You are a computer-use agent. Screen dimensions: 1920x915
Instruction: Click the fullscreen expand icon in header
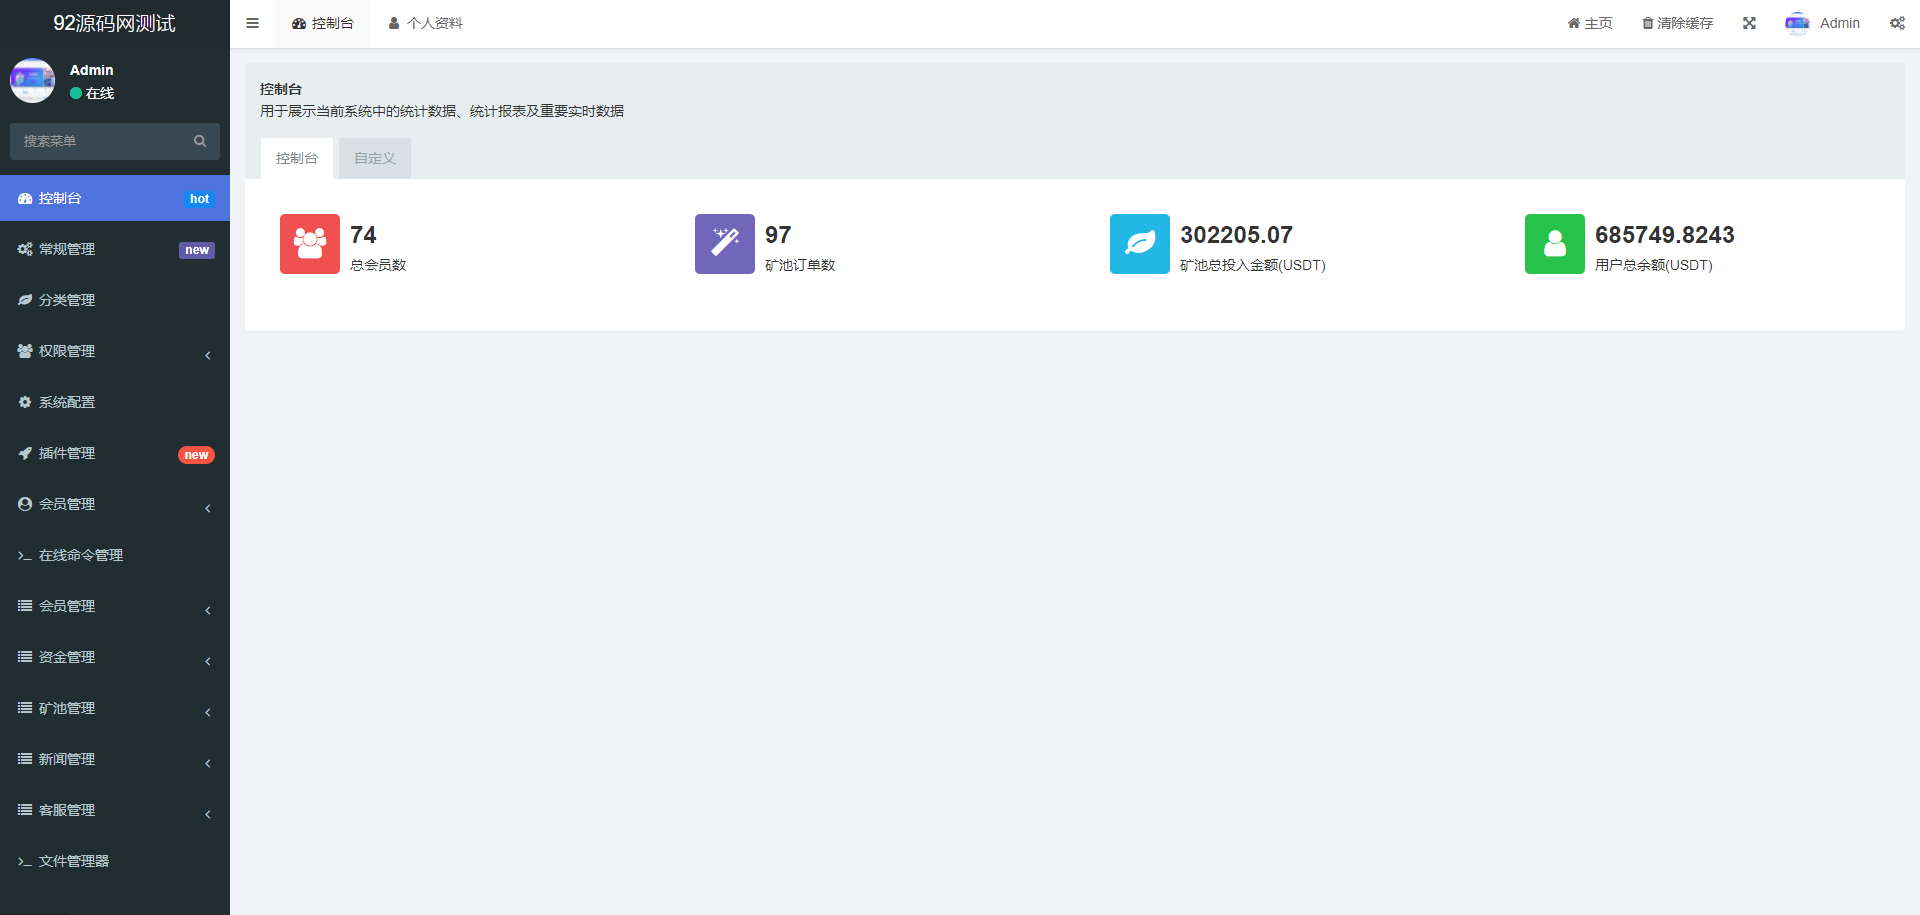(1749, 23)
